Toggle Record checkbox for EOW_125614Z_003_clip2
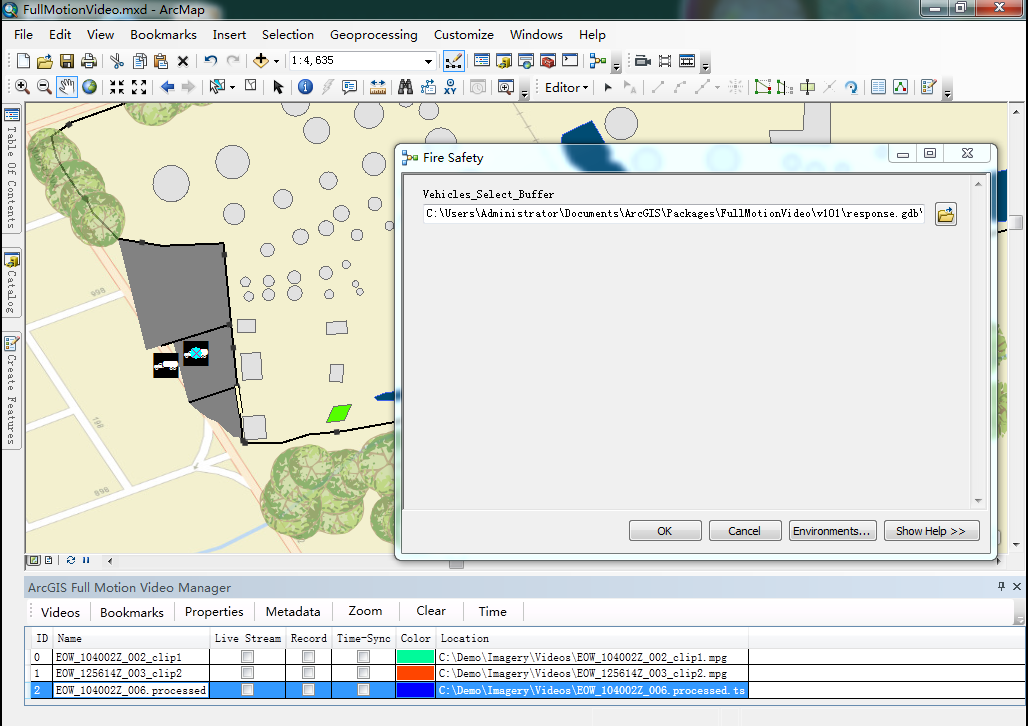1028x726 pixels. tap(308, 673)
